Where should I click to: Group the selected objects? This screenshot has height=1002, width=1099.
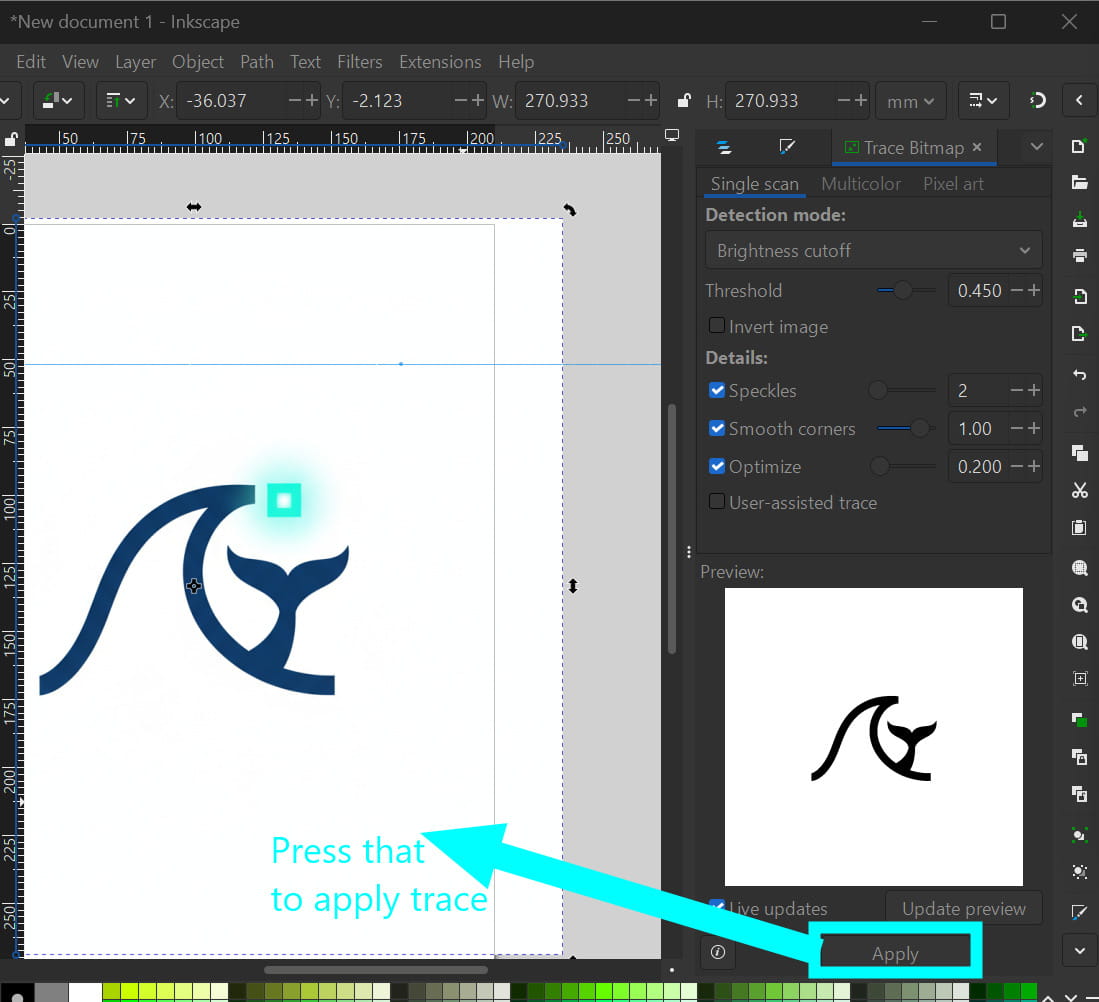[x=1079, y=835]
